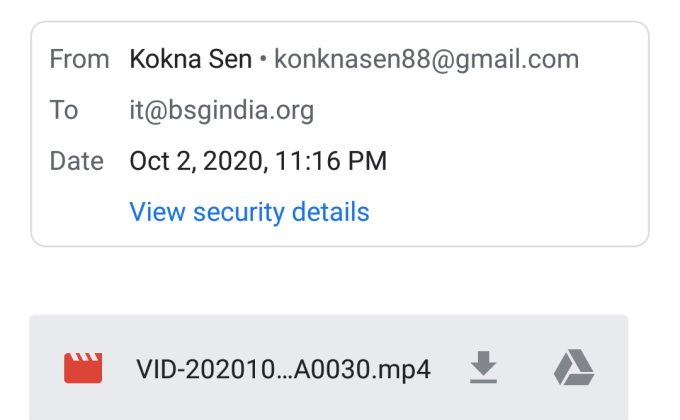Select sender email konknasen88@gmail.com
Image resolution: width=680 pixels, height=420 pixels.
pyautogui.click(x=426, y=59)
